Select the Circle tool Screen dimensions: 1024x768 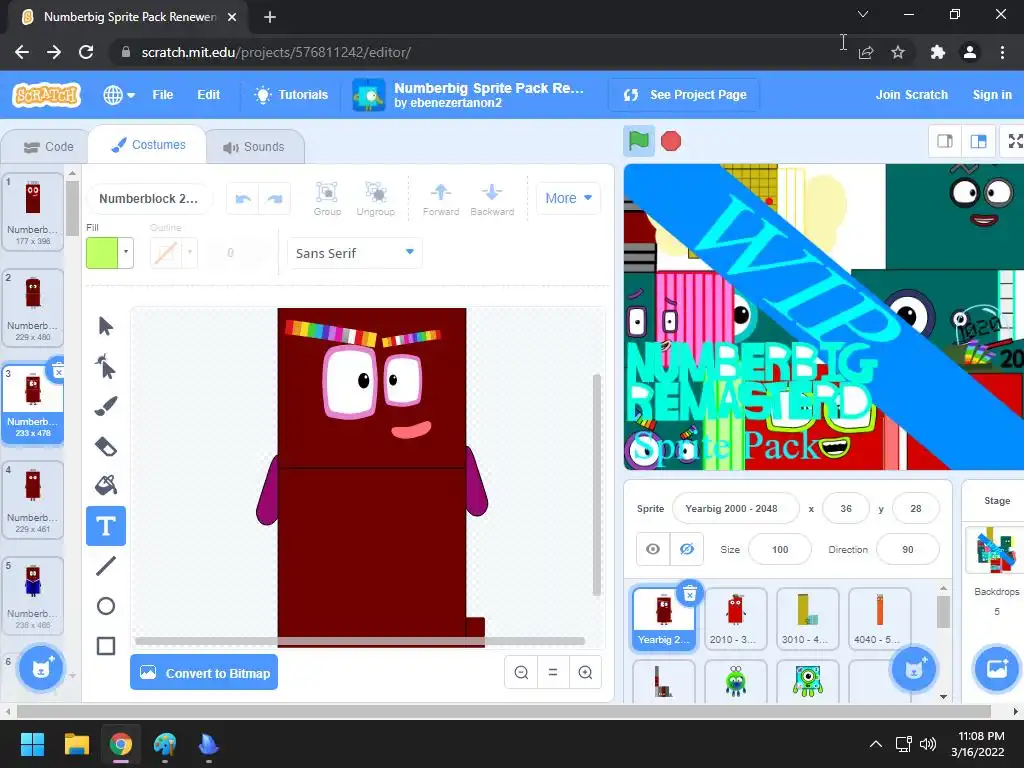coord(106,606)
